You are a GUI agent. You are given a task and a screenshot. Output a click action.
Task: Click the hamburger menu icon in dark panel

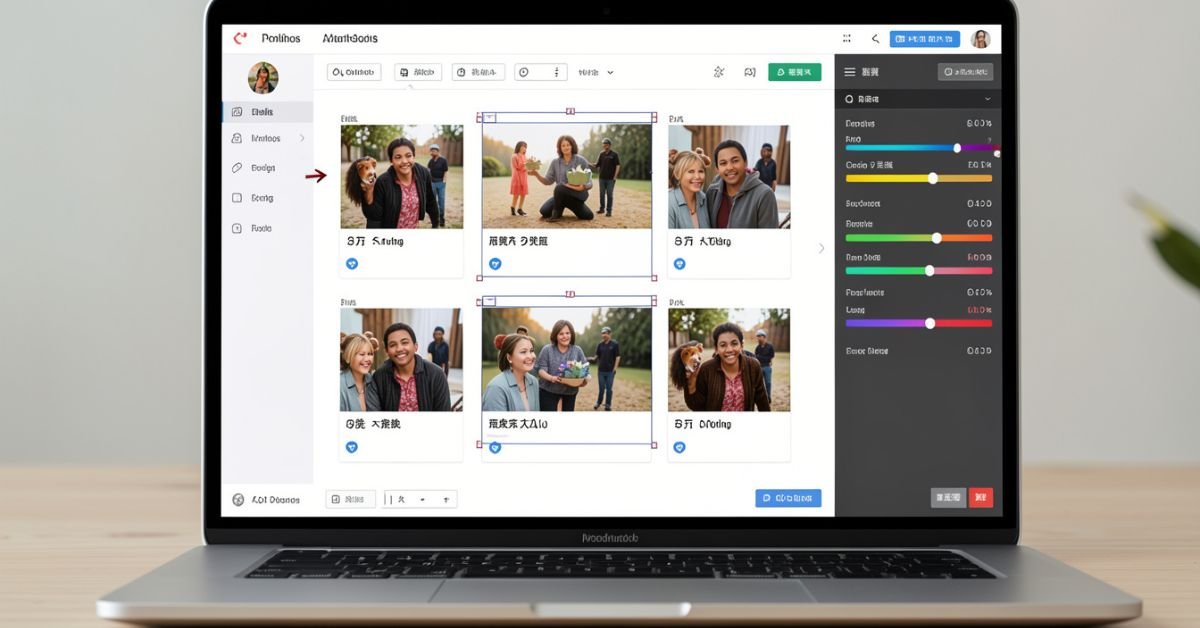(x=850, y=72)
